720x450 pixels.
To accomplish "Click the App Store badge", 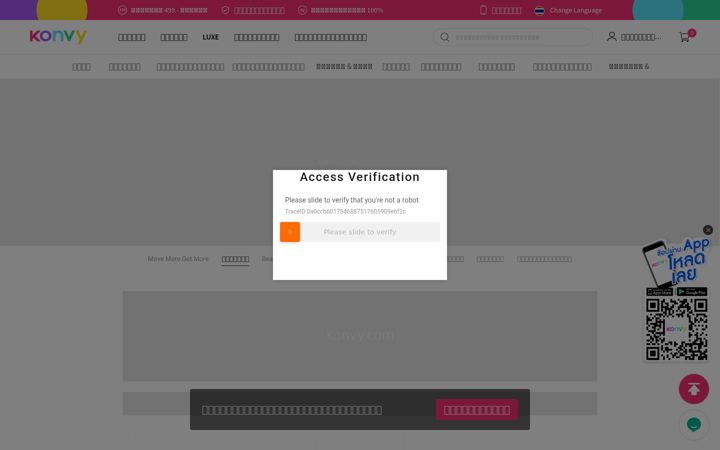I will pyautogui.click(x=659, y=292).
